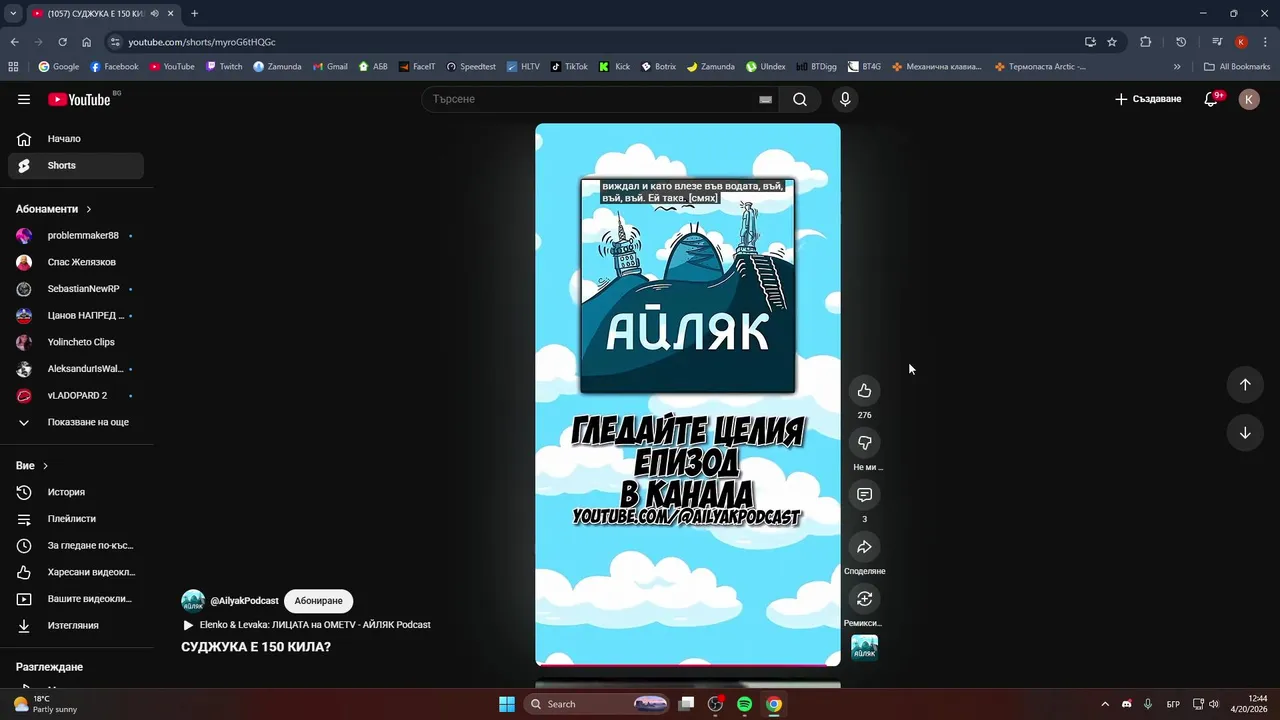Go to the next short

pos(1245,433)
